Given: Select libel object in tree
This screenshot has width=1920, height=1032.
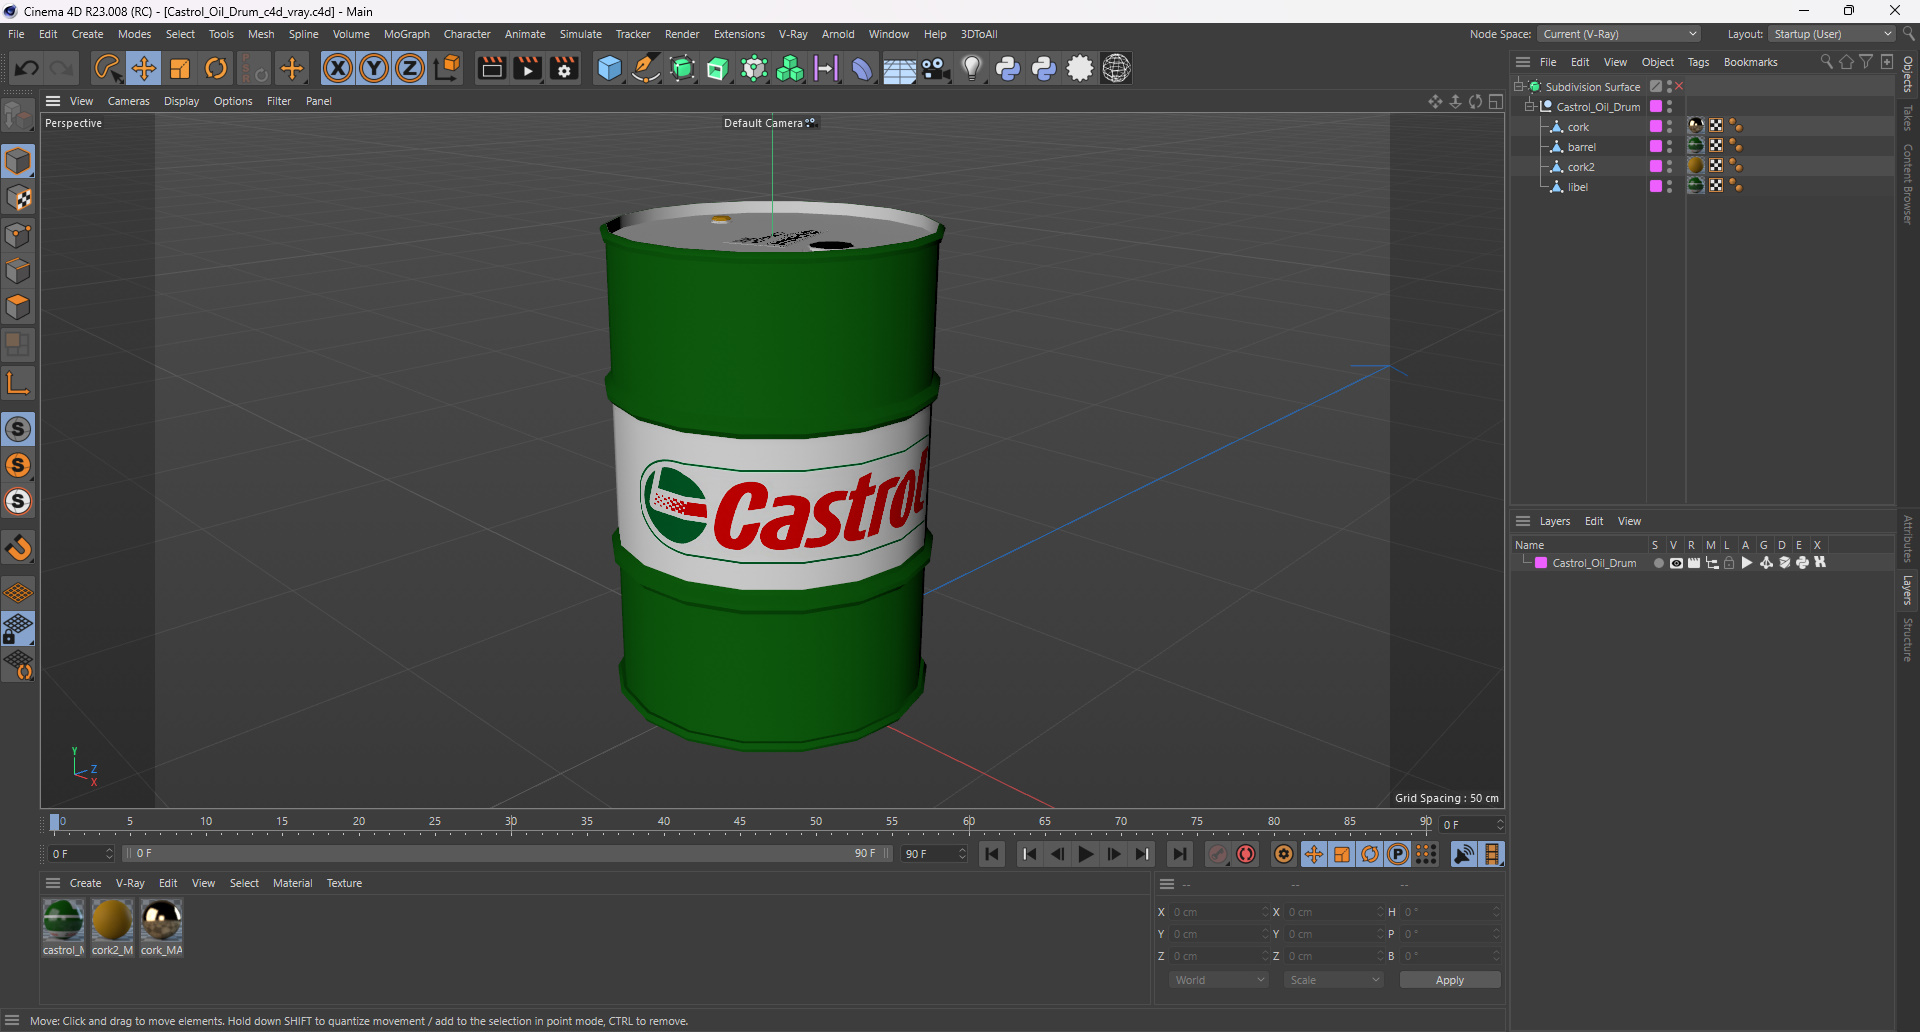Looking at the screenshot, I should [1577, 187].
